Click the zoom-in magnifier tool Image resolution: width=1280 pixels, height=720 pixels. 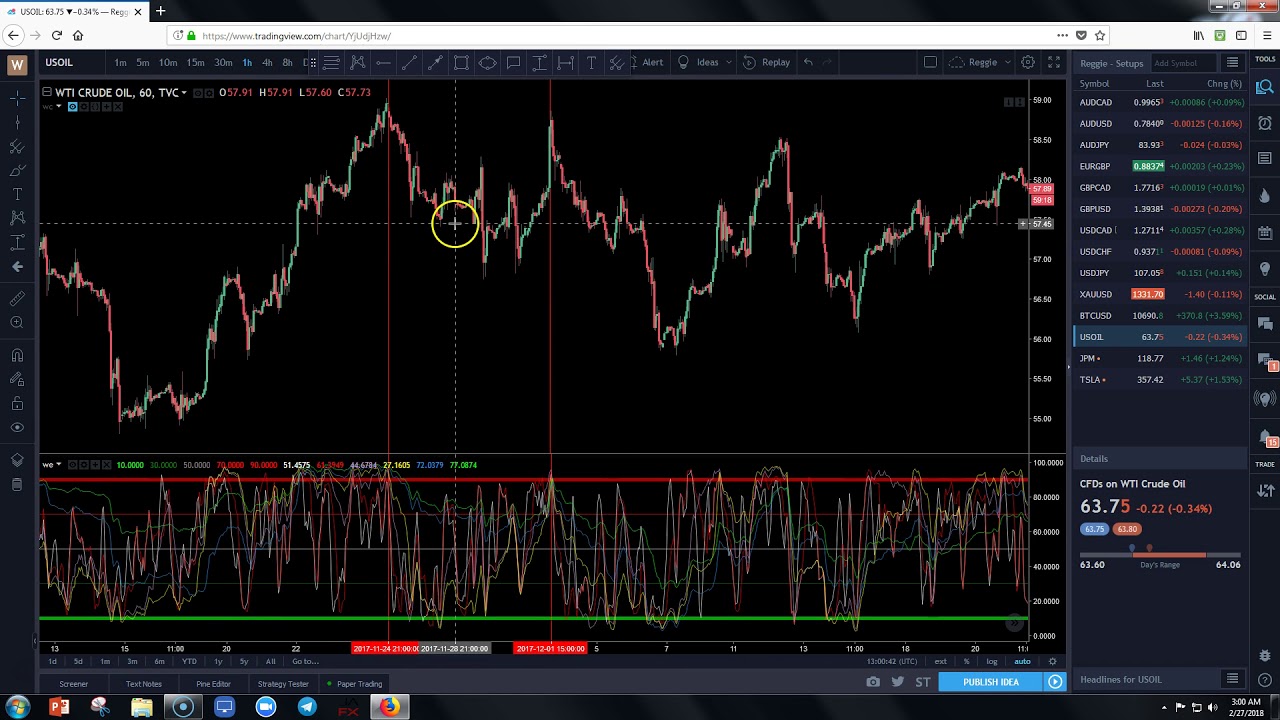tap(17, 323)
